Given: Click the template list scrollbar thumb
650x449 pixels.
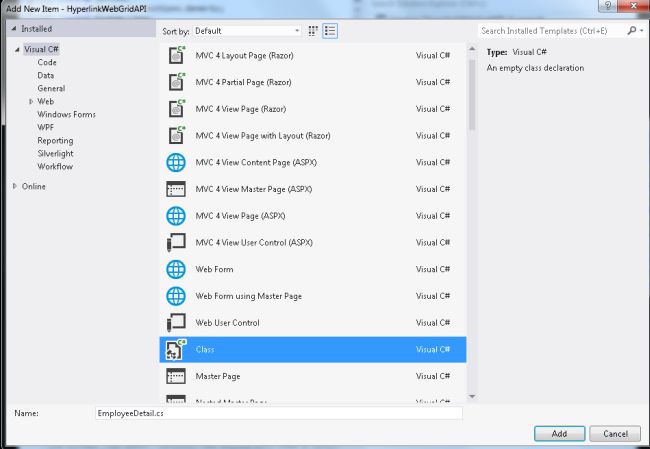Looking at the screenshot, I should (x=472, y=95).
